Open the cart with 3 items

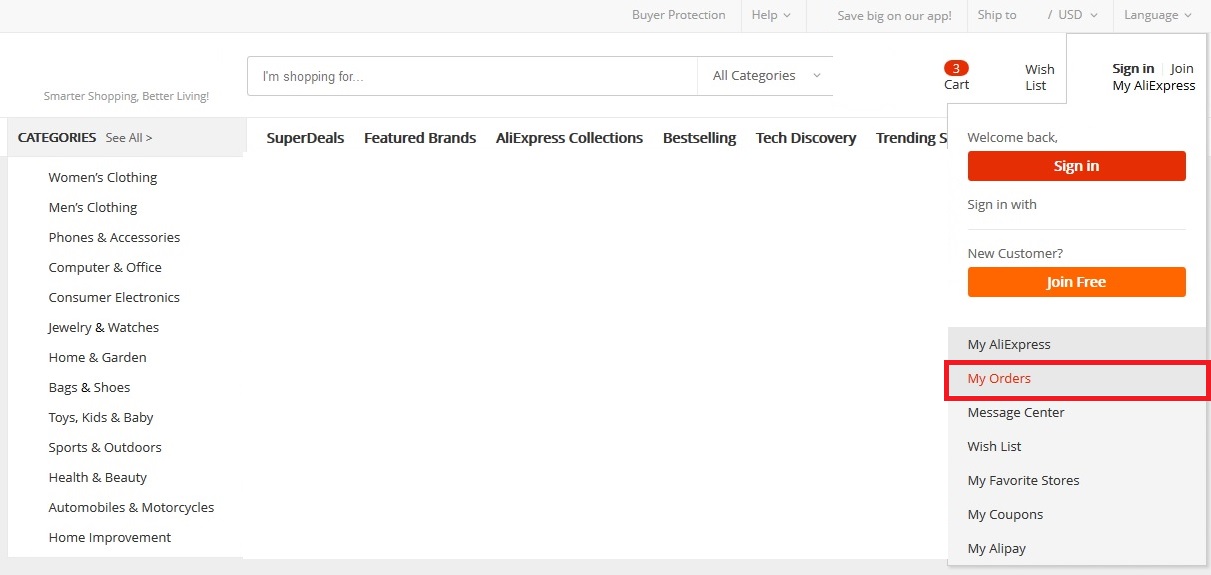click(956, 76)
